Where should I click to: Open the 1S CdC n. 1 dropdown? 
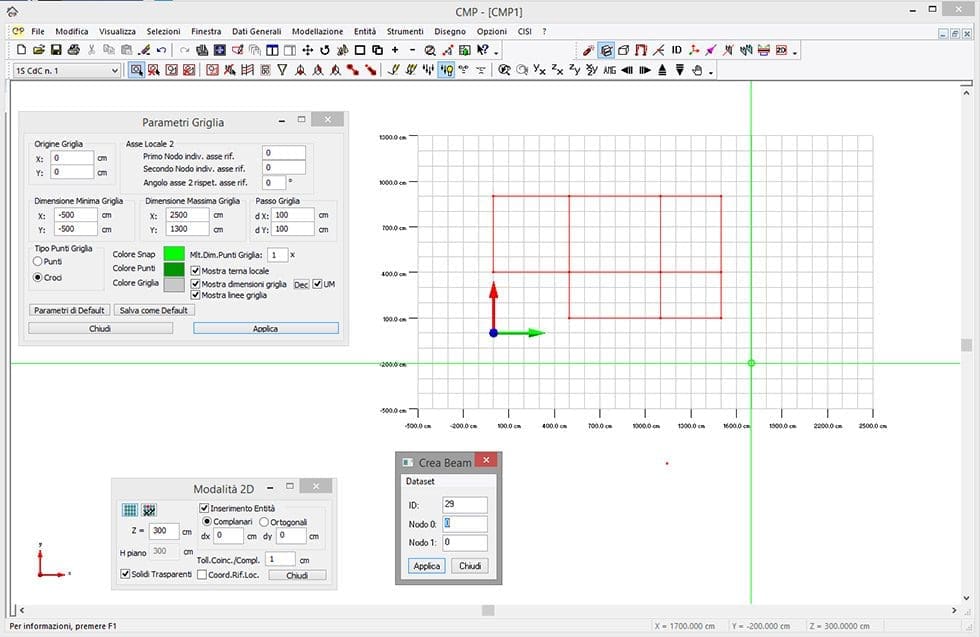click(x=114, y=70)
